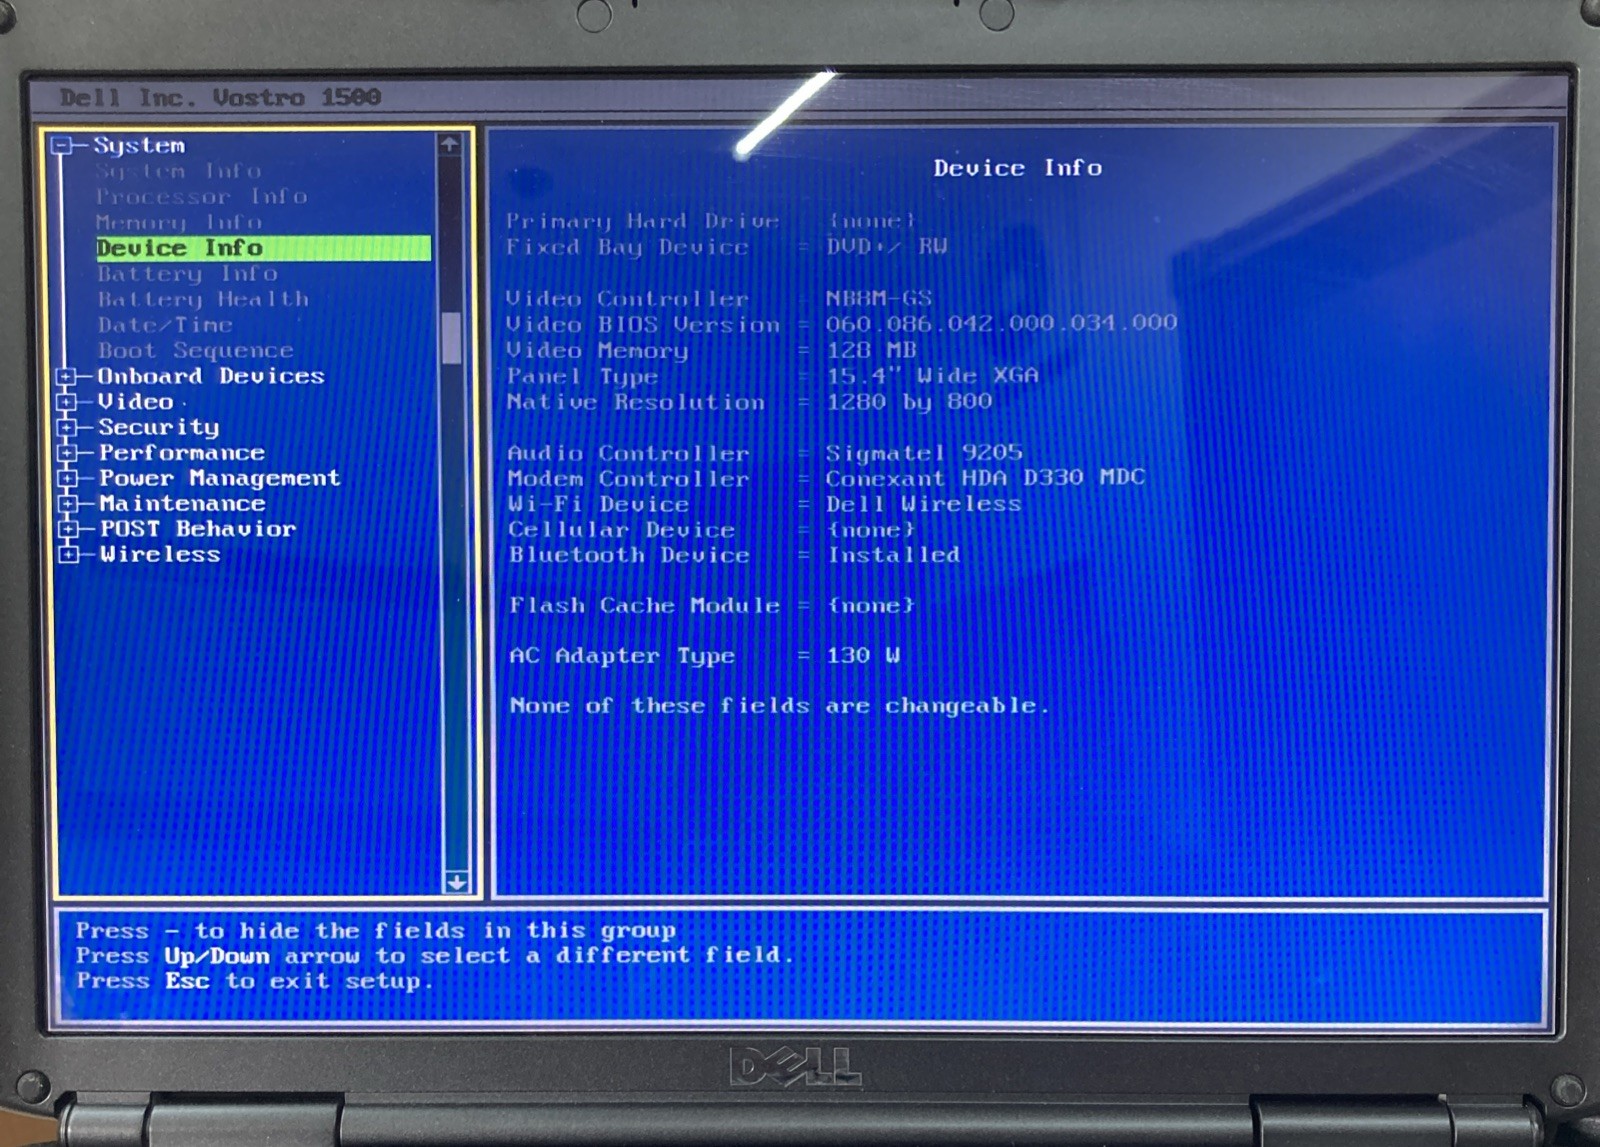
Task: Click the Dell Inc. Vostro 1500 title
Action: pos(220,98)
